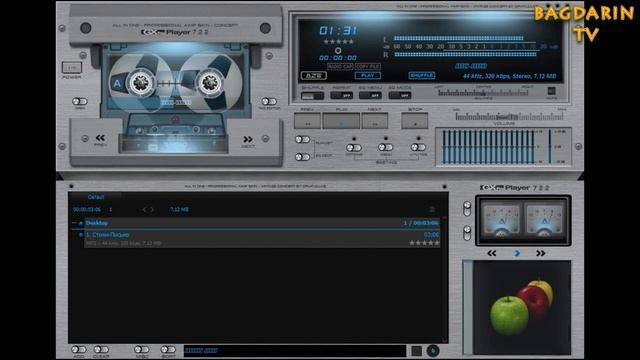
Task: Click the equalizer band sliders panel
Action: click(x=488, y=147)
